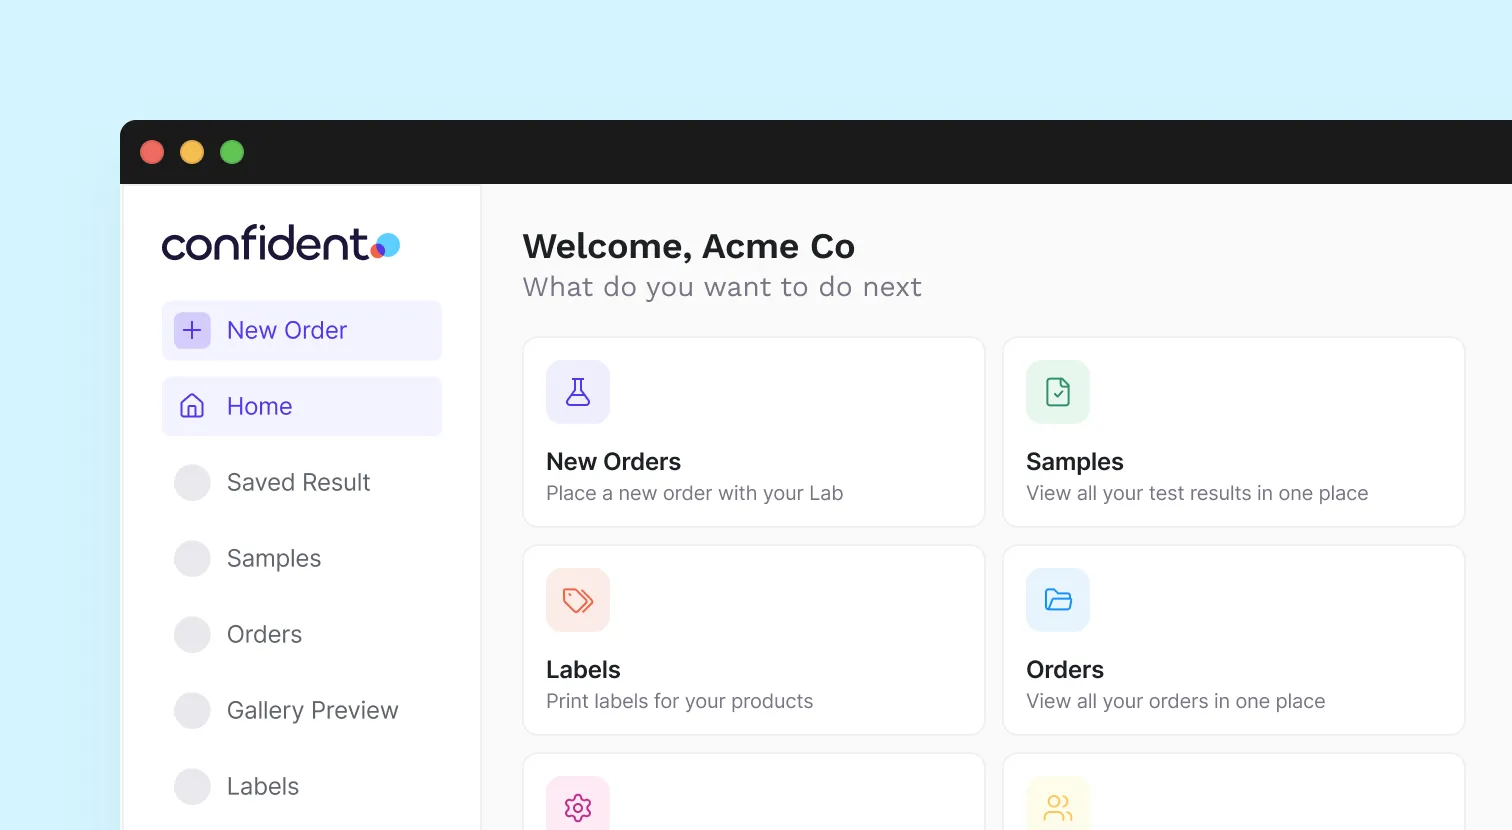Click the circle icon next to Samples in sidebar
This screenshot has width=1512, height=830.
[x=192, y=558]
